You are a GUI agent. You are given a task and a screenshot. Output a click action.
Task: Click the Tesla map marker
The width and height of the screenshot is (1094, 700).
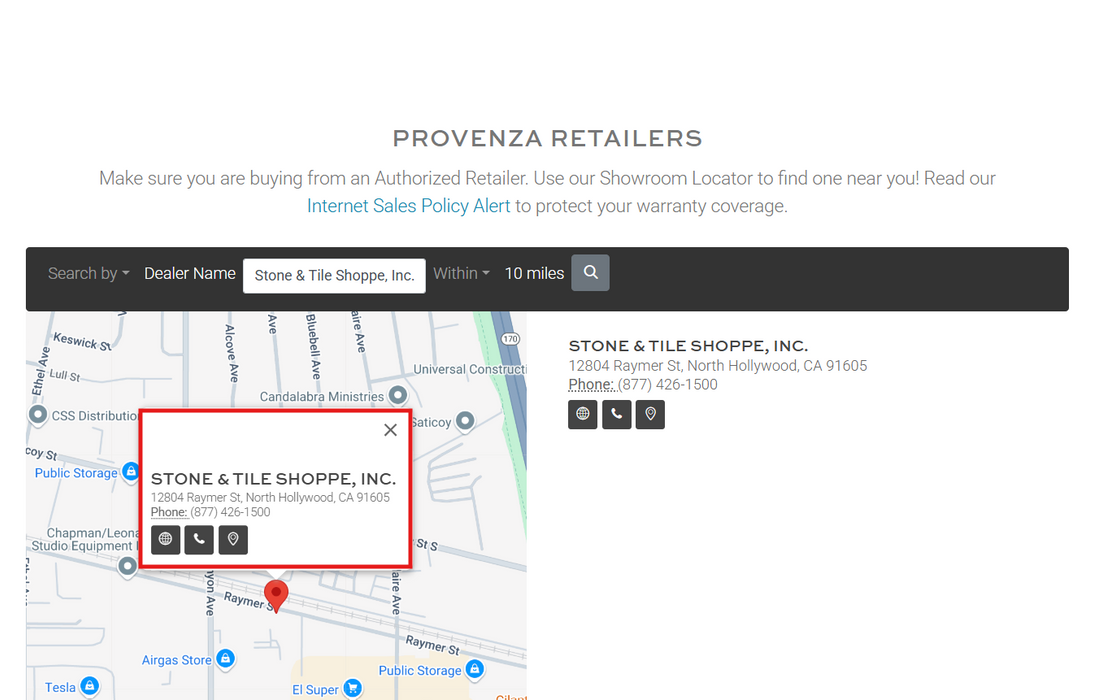click(90, 686)
